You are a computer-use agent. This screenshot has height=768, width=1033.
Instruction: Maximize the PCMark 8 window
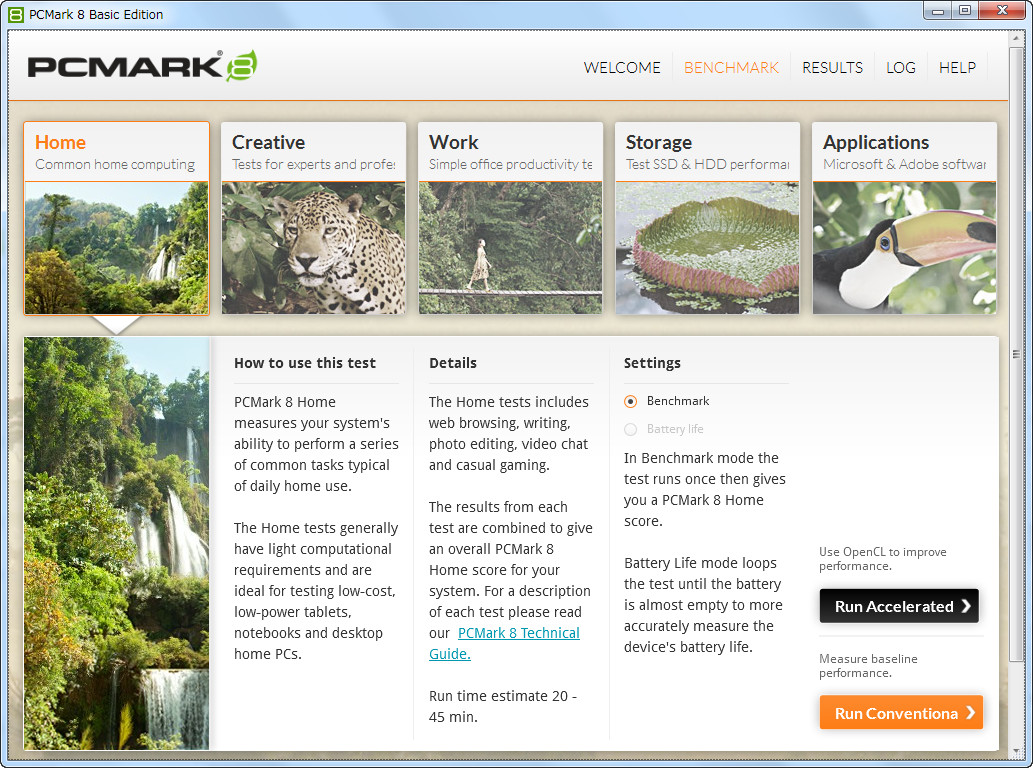(x=965, y=11)
